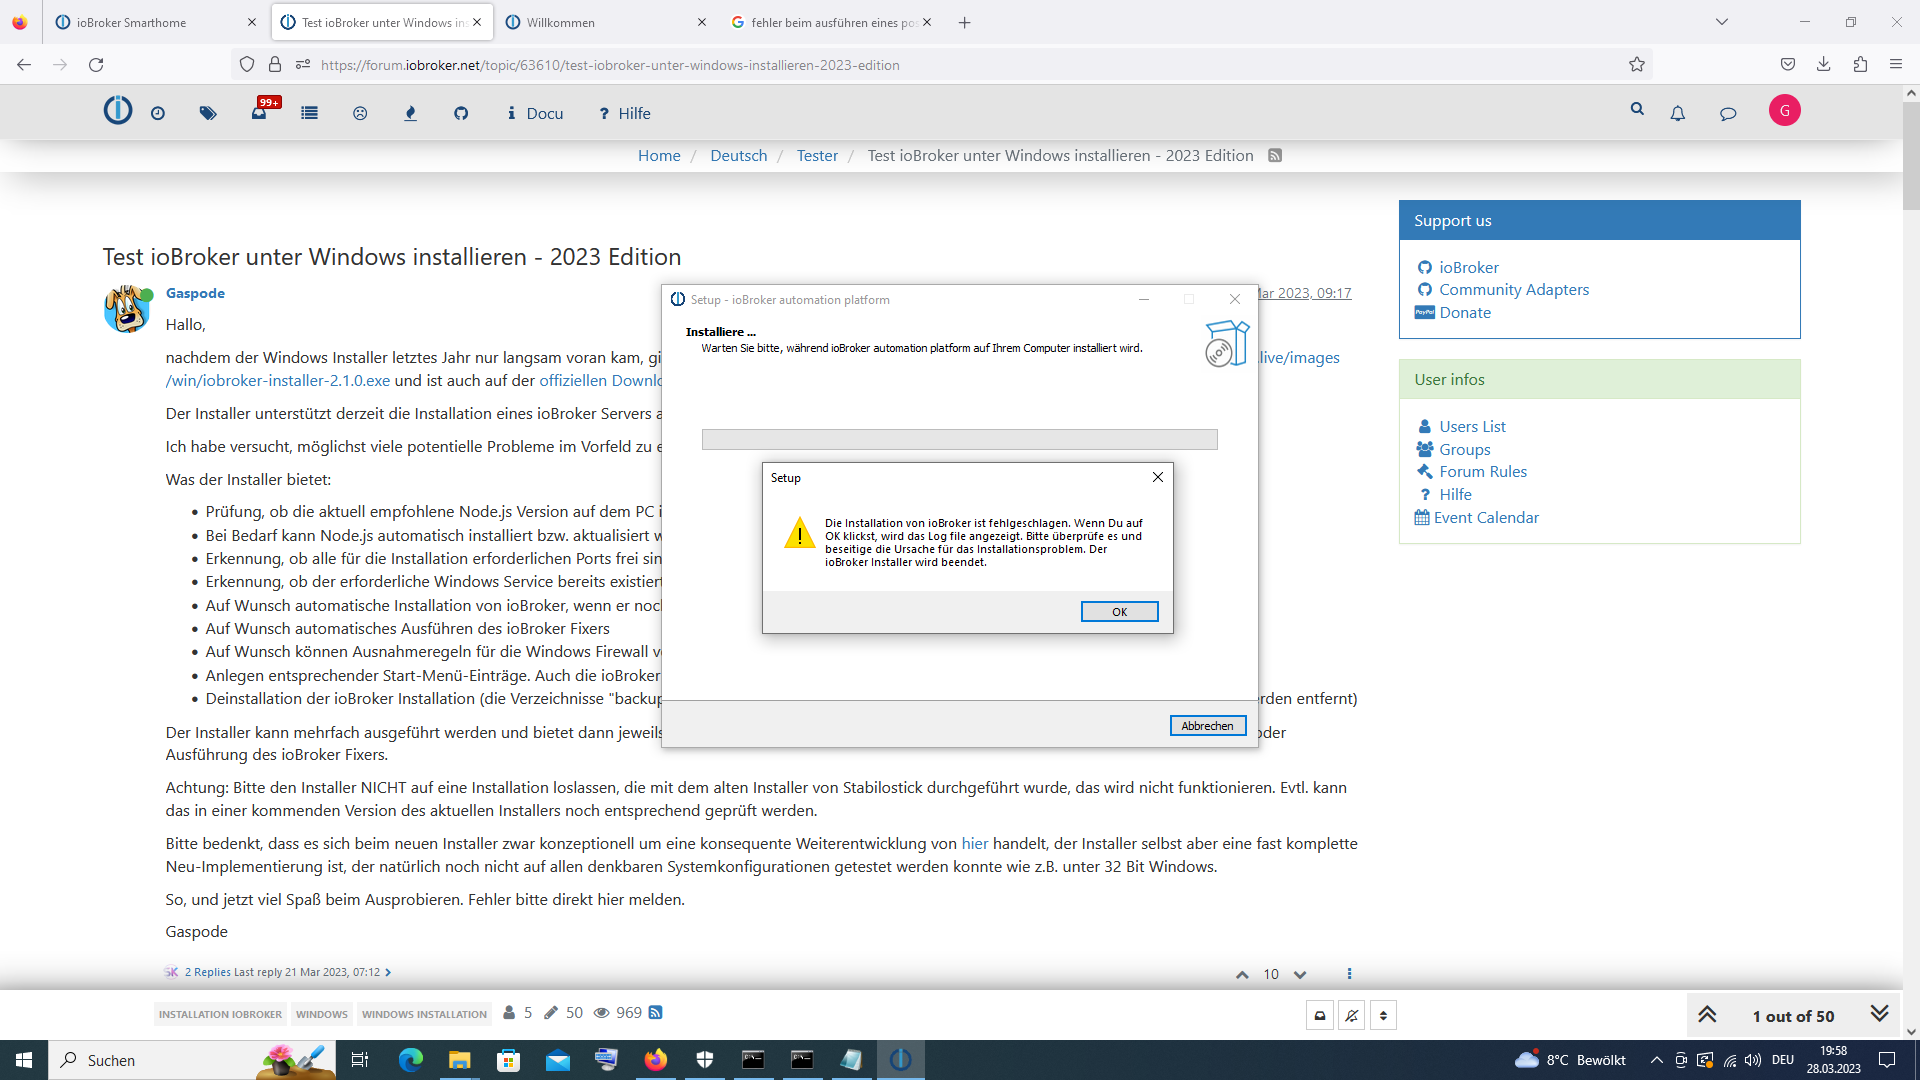Downvote the first post with the down arrow
Viewport: 1920px width, 1080px height.
1300,974
